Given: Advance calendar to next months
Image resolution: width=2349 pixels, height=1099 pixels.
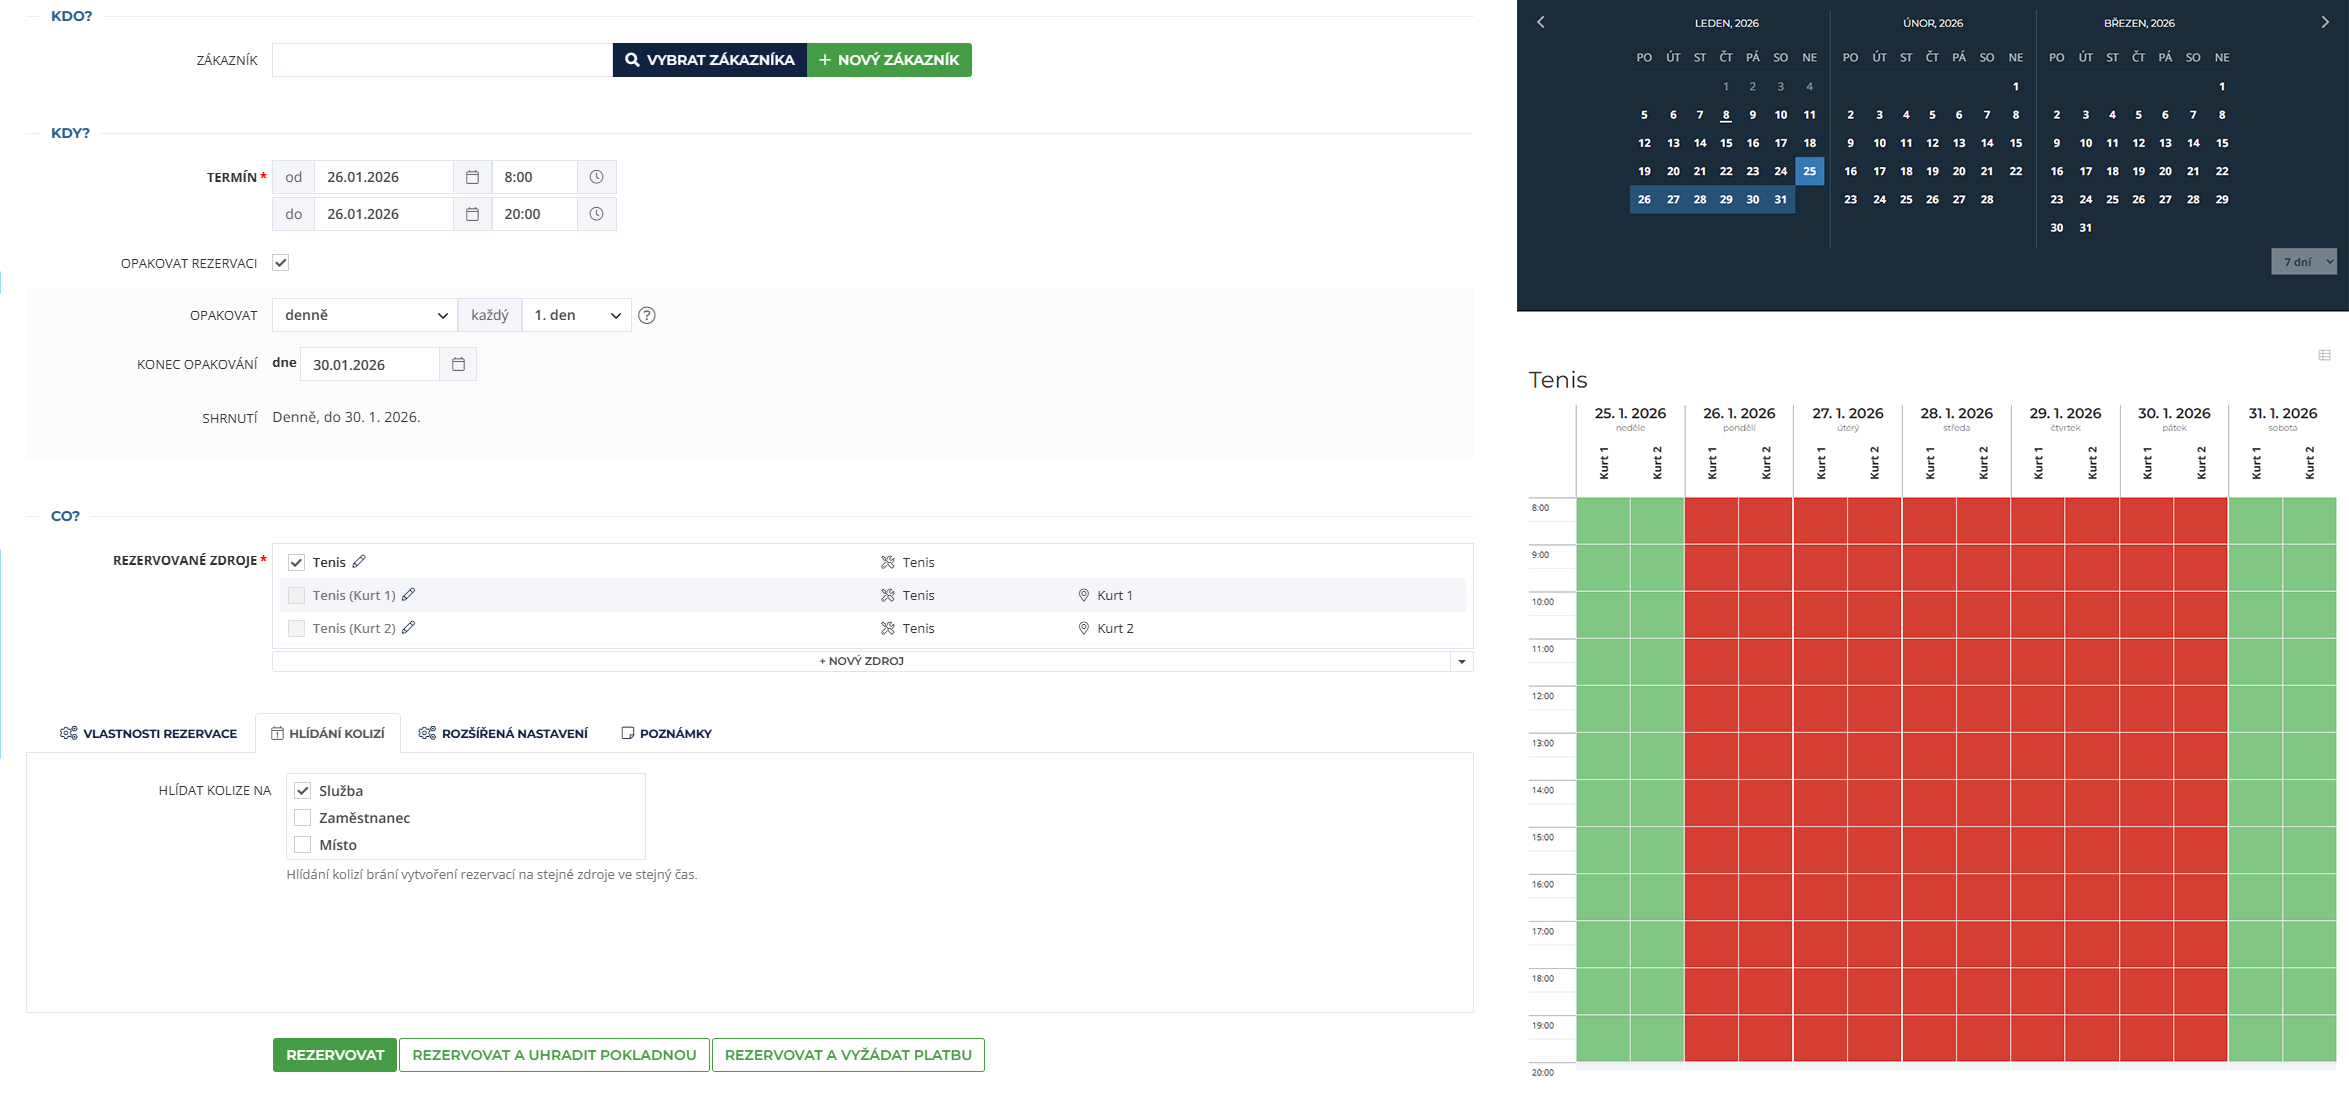Looking at the screenshot, I should pyautogui.click(x=2325, y=22).
